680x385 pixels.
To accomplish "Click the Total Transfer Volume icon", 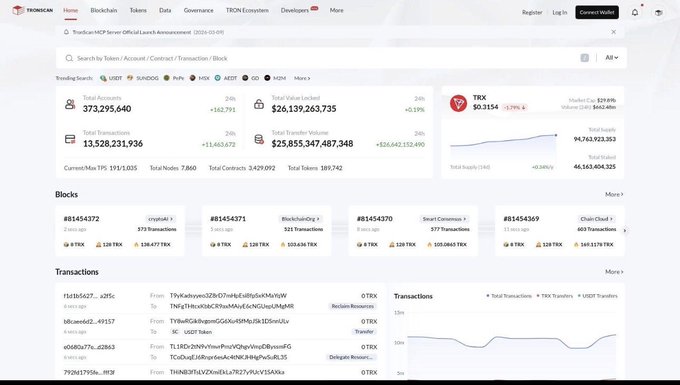I will 259,139.
